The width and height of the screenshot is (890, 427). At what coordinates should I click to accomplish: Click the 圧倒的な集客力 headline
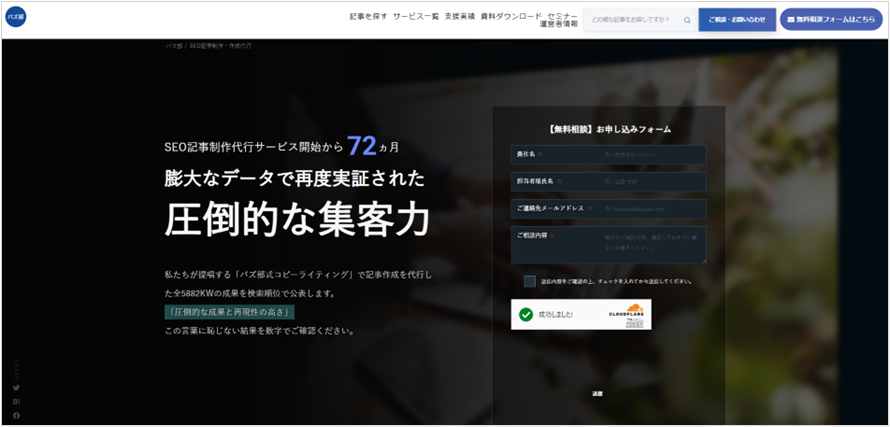(297, 220)
